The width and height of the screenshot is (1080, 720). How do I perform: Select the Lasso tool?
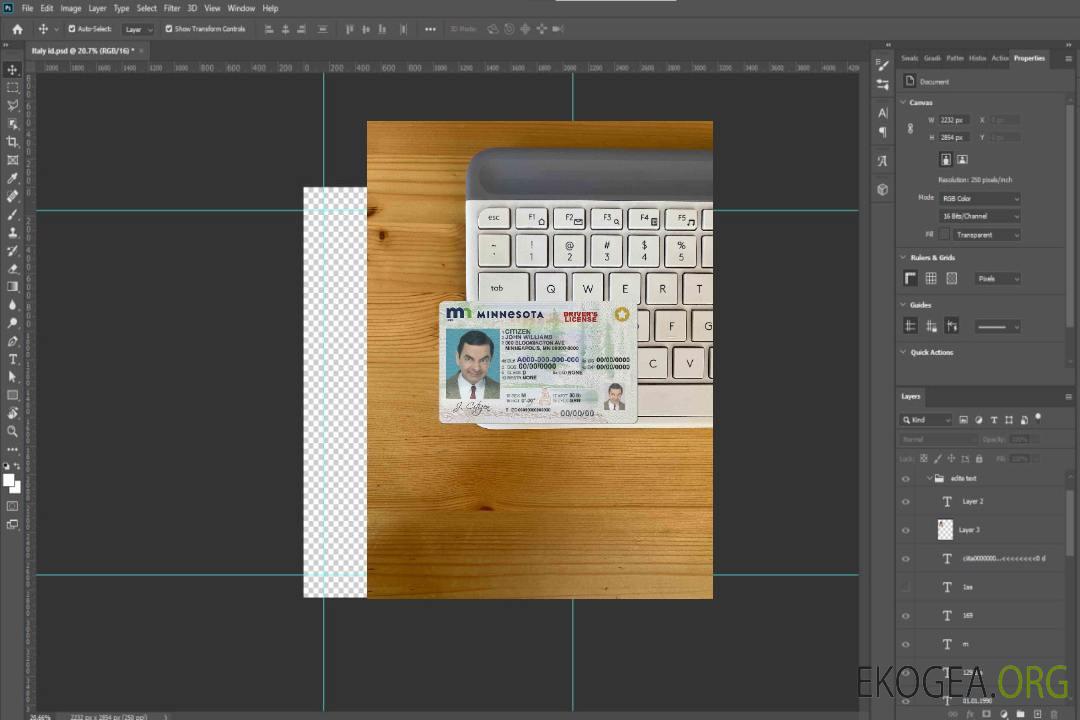(x=13, y=105)
